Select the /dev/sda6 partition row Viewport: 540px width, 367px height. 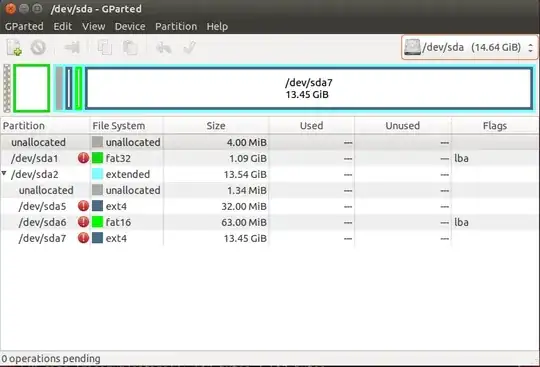[x=270, y=222]
